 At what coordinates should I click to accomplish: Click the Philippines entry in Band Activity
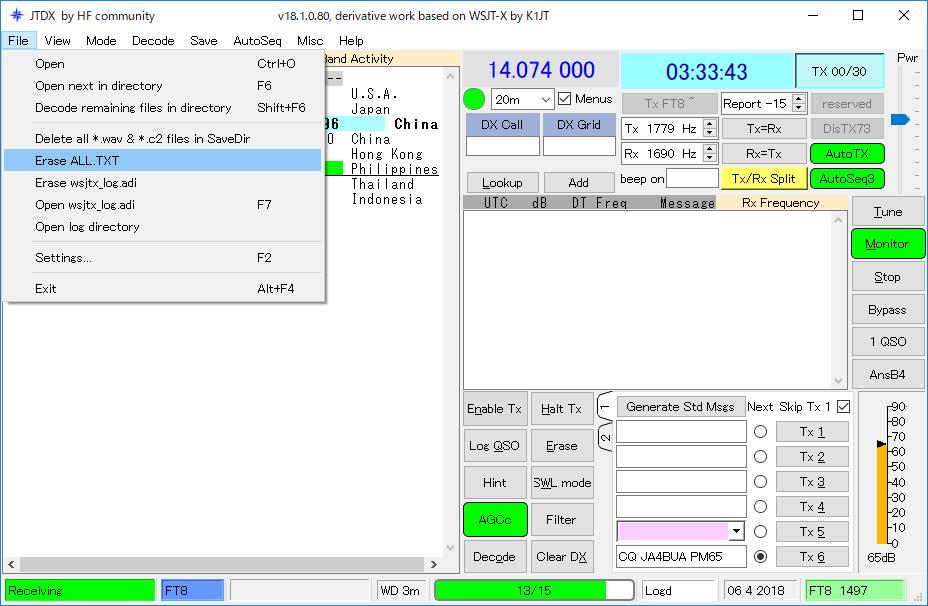pos(394,169)
